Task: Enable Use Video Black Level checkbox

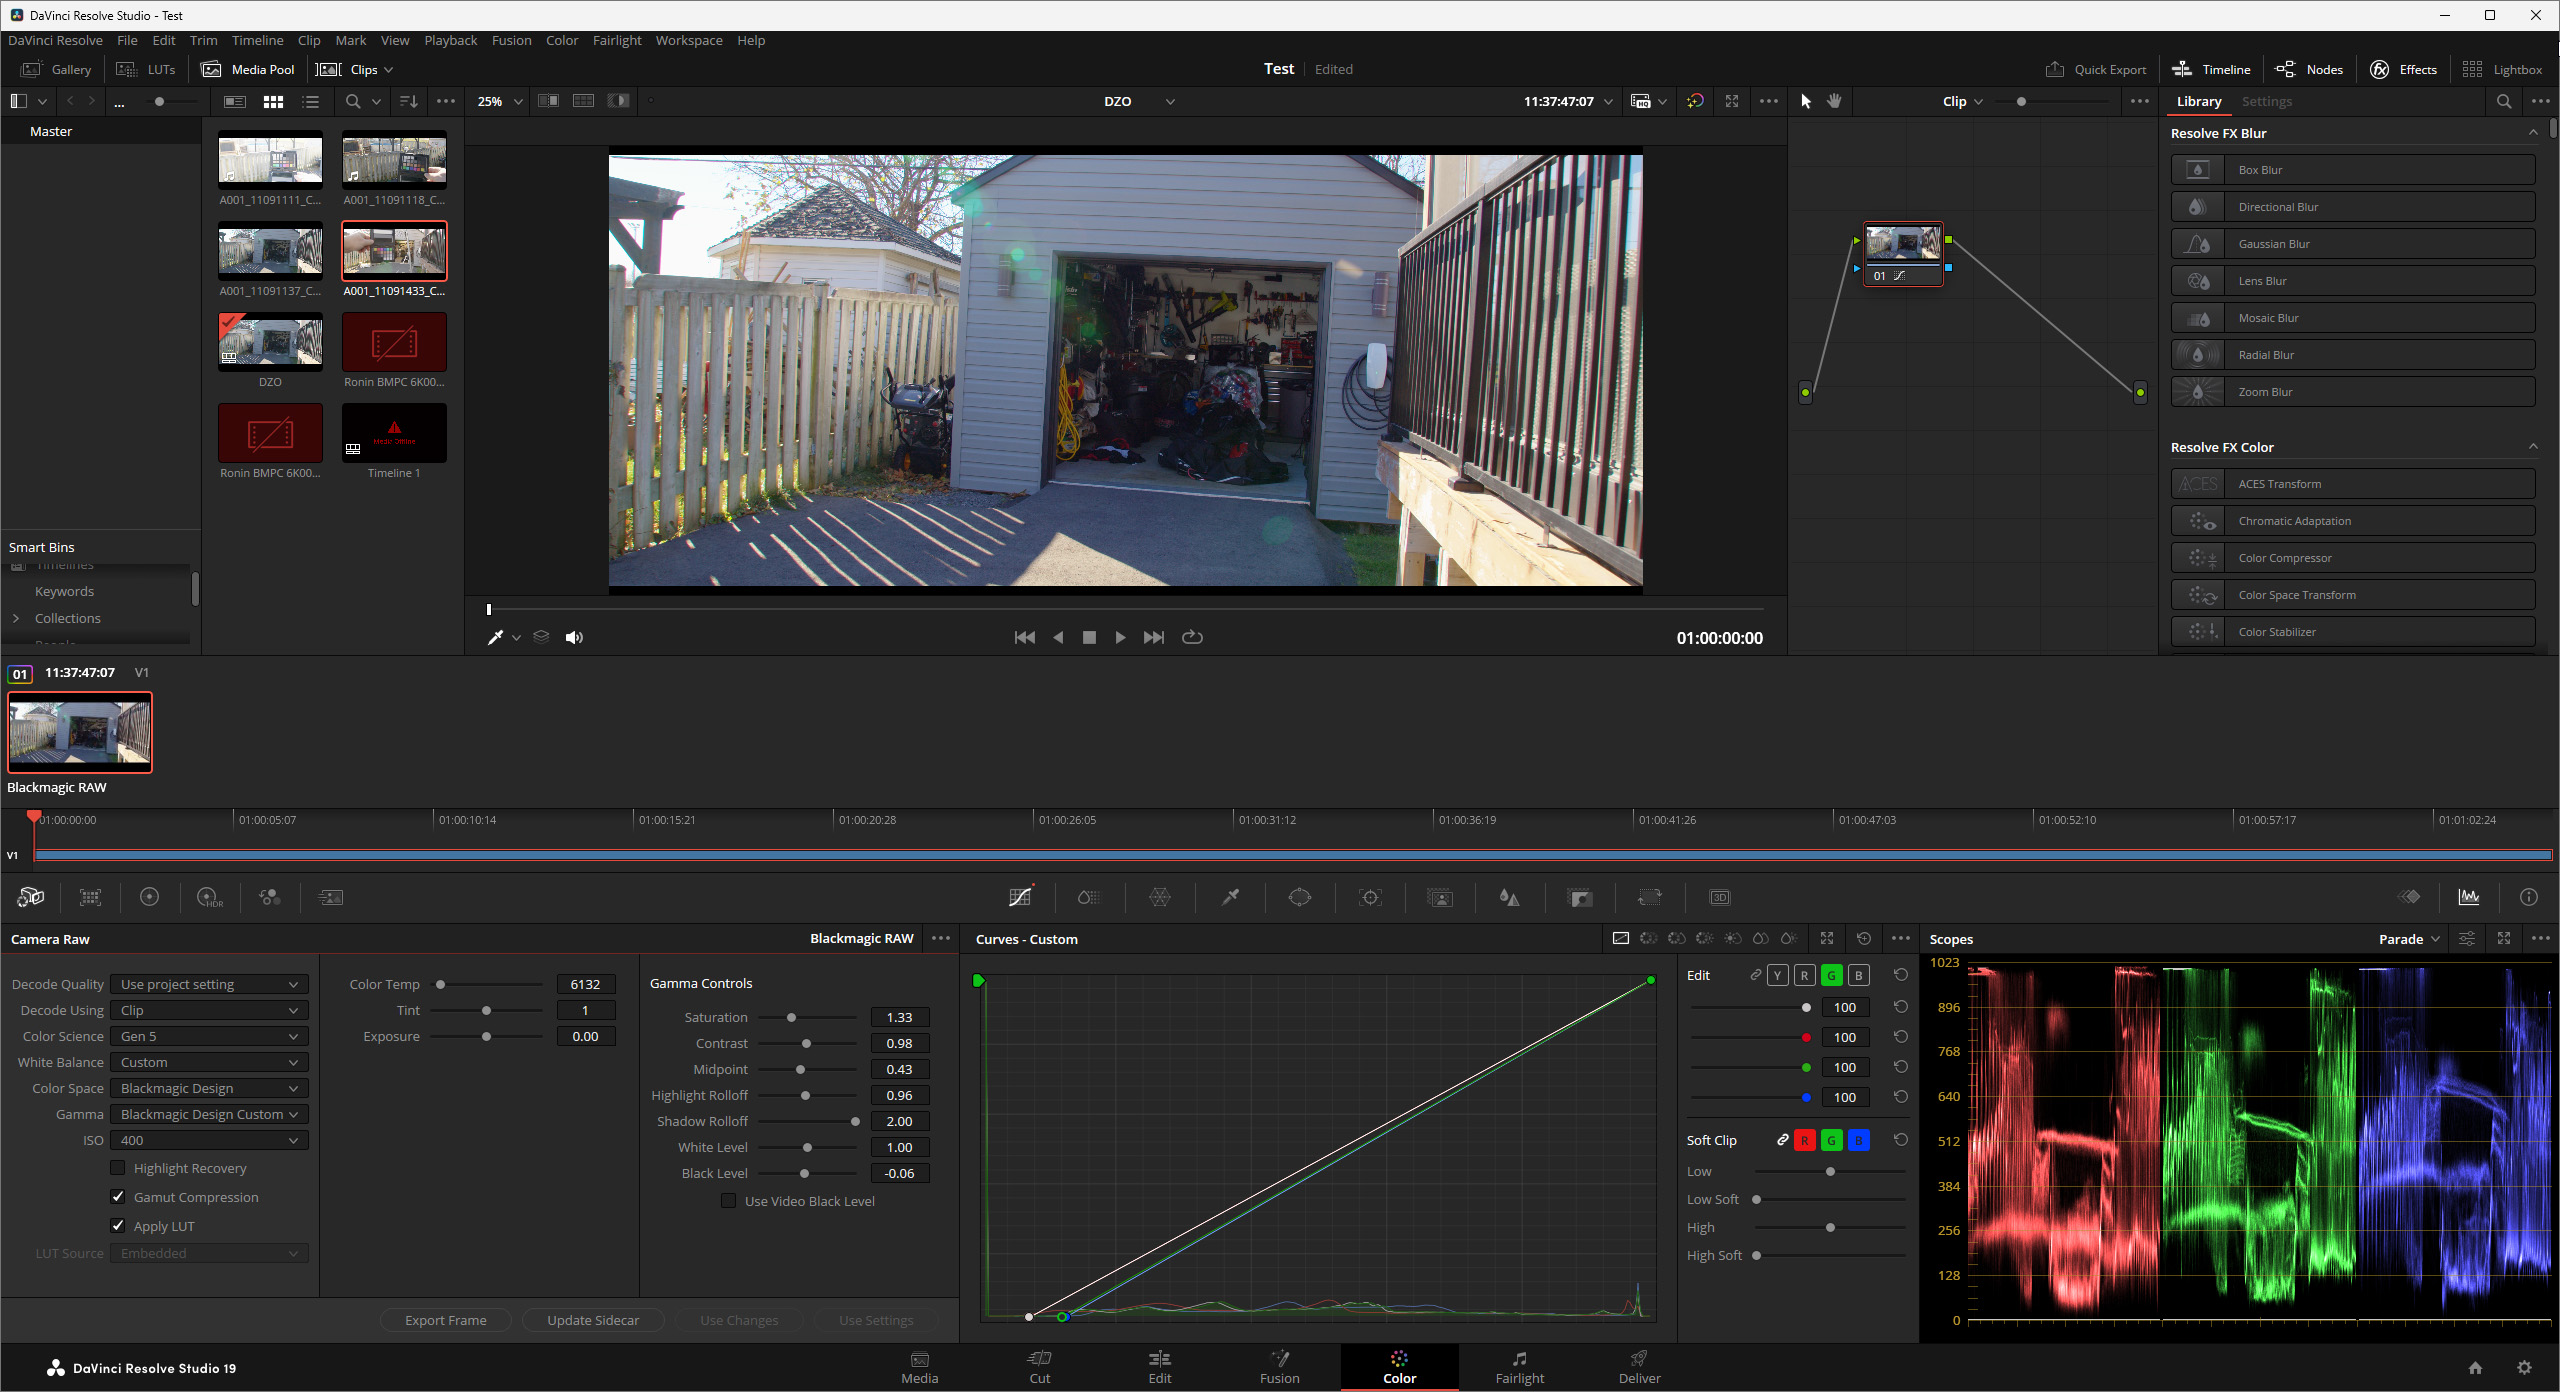Action: [x=729, y=1200]
